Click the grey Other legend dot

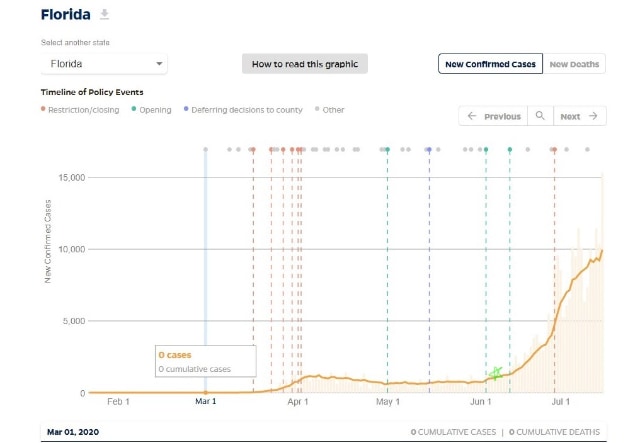[317, 109]
